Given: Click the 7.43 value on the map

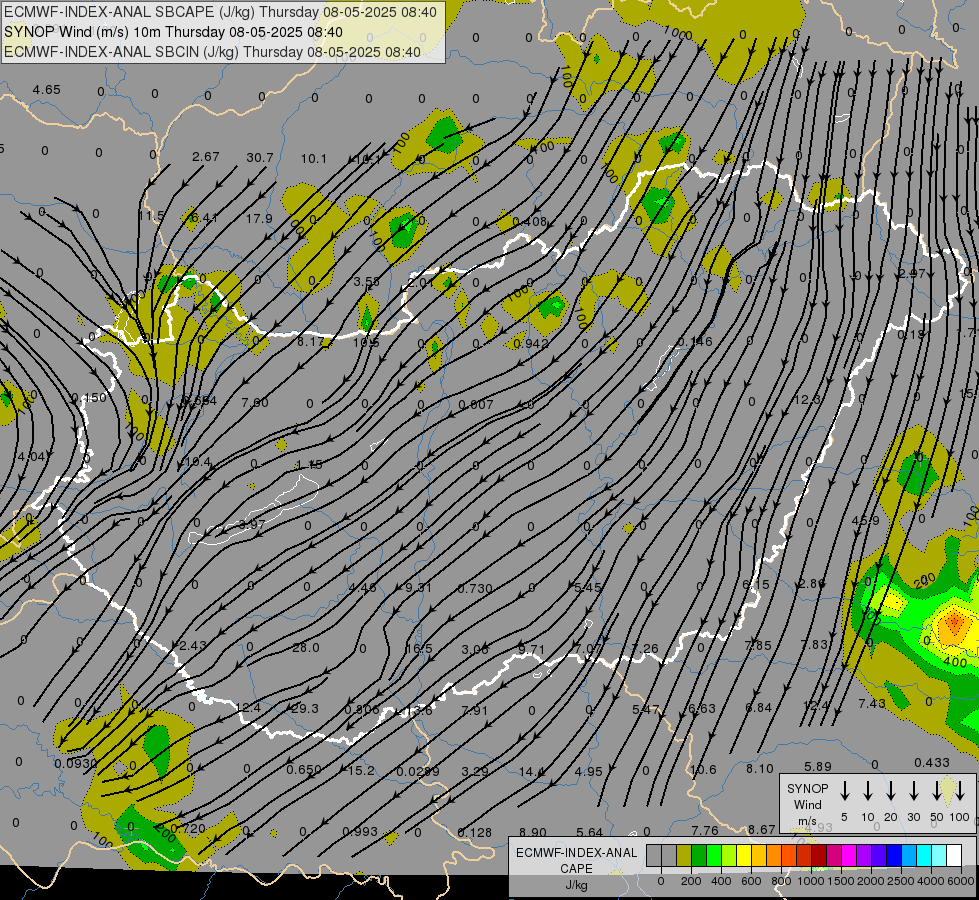Looking at the screenshot, I should 872,703.
